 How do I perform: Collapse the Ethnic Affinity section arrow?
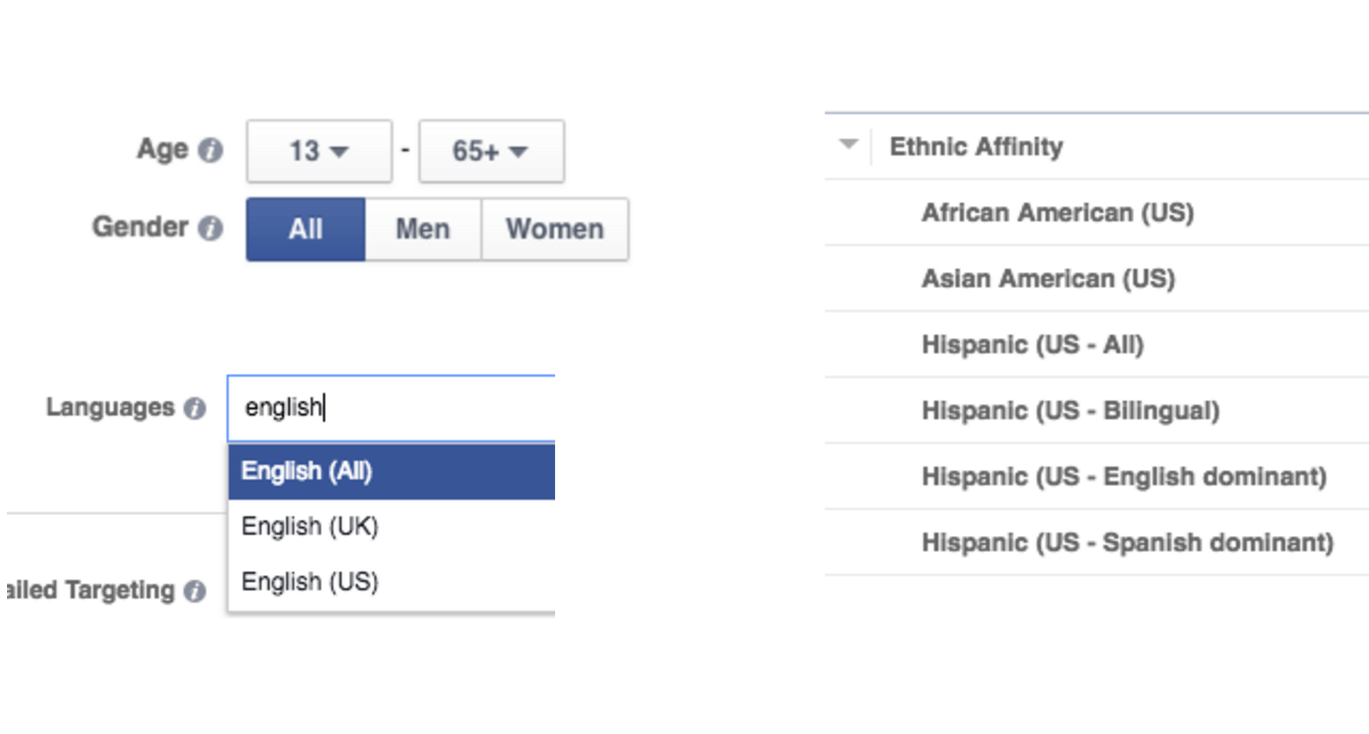point(849,145)
